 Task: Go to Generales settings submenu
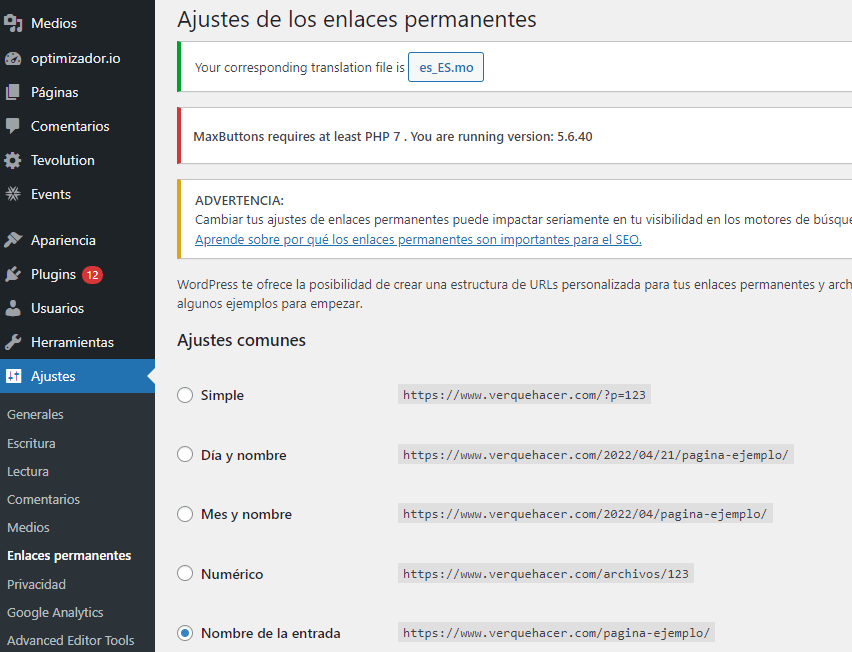[x=35, y=415]
